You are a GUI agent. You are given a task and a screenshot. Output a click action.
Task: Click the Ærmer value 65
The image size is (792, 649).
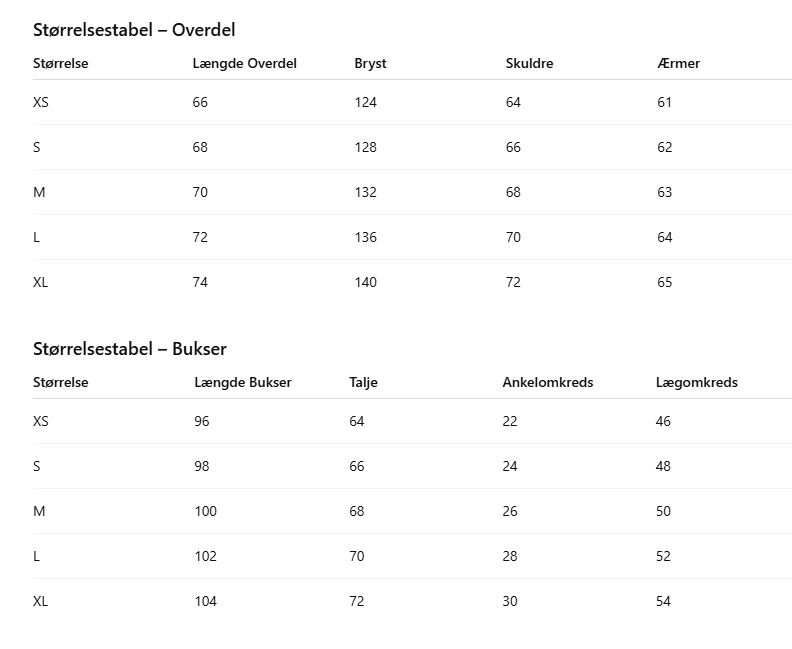click(x=665, y=283)
